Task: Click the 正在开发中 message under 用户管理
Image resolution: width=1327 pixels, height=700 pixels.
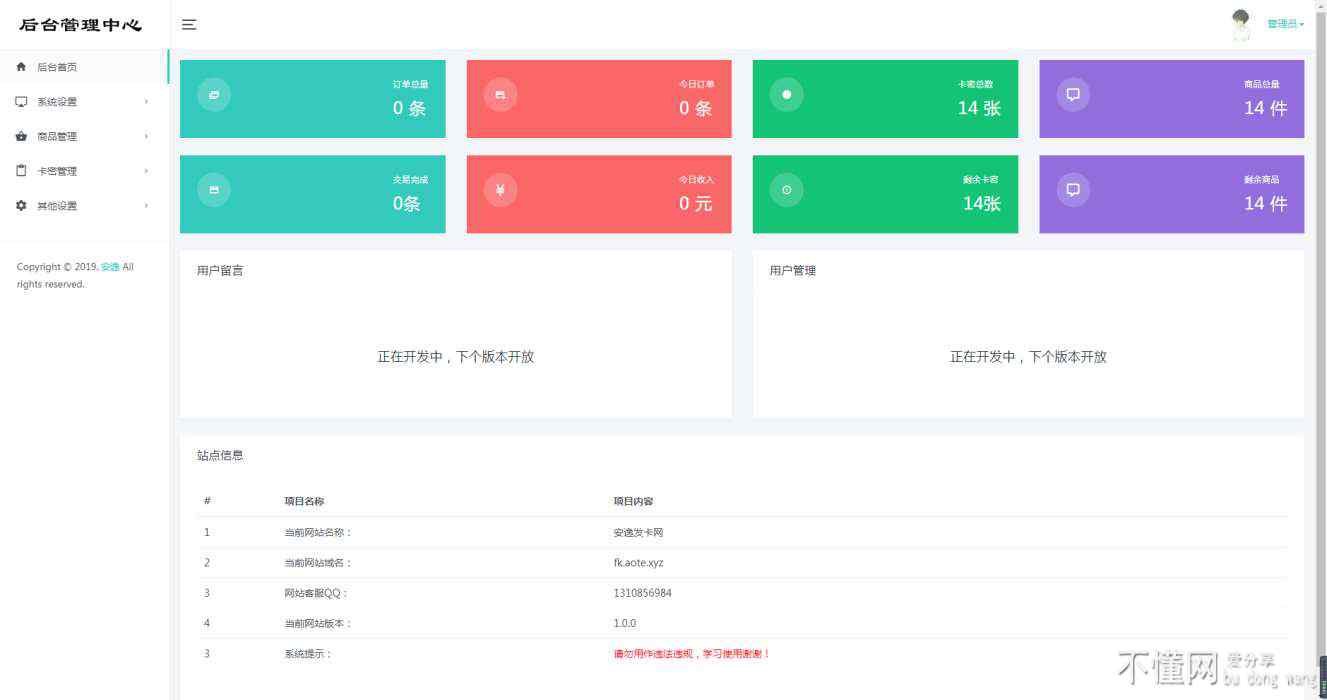Action: (x=1028, y=357)
